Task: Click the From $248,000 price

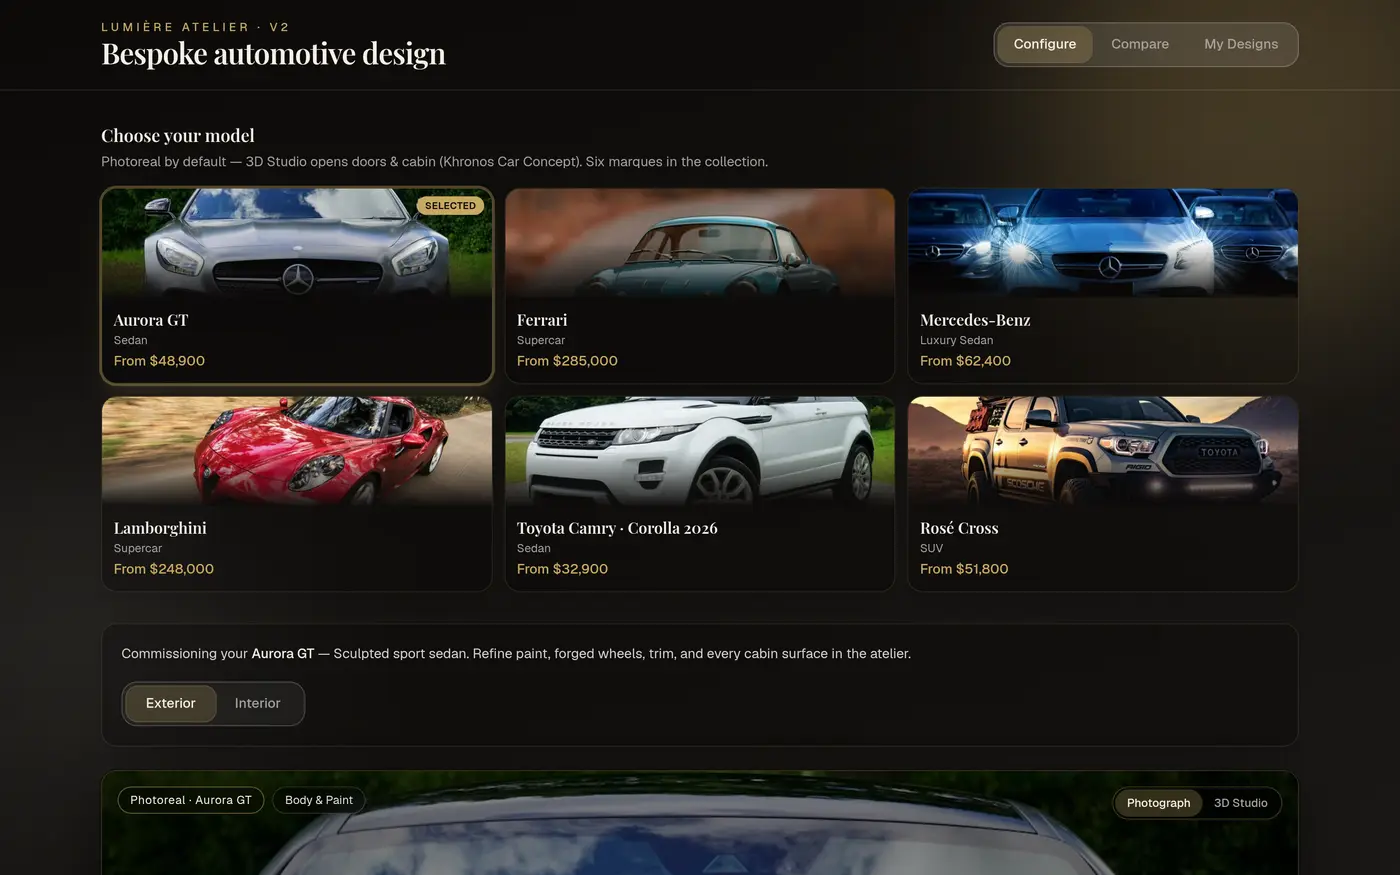Action: tap(164, 569)
